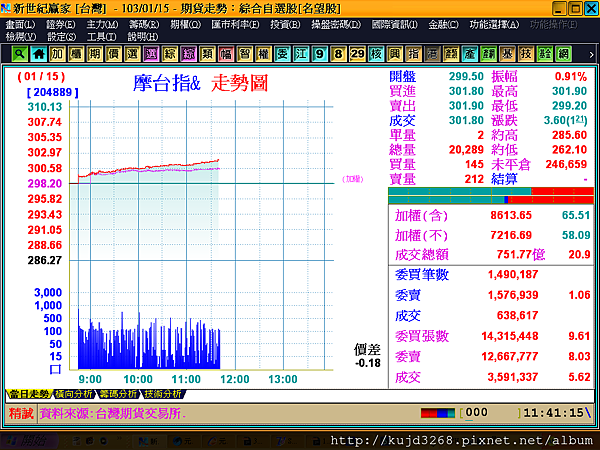Open the 設定(S) menu
The image size is (600, 450).
62,37
